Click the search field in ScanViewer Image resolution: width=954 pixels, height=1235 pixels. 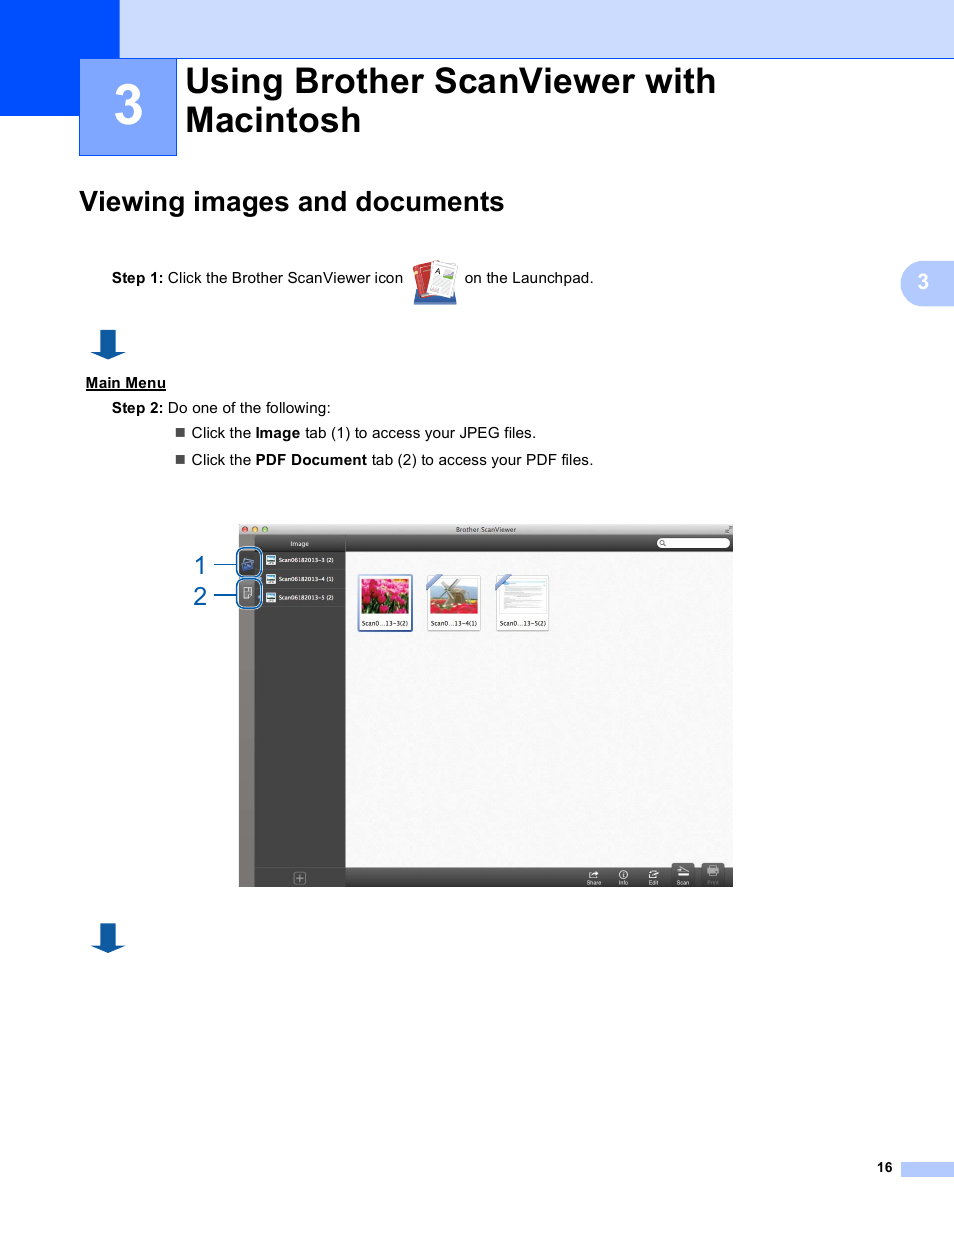point(693,543)
